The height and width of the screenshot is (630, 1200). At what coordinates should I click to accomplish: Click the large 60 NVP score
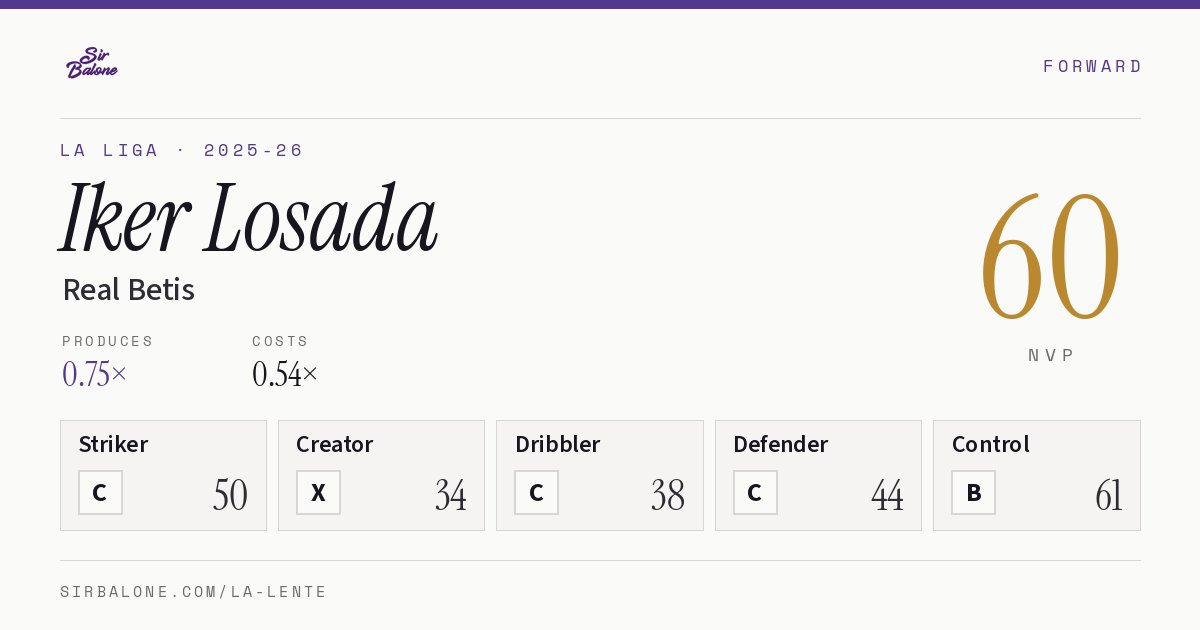coord(1050,257)
